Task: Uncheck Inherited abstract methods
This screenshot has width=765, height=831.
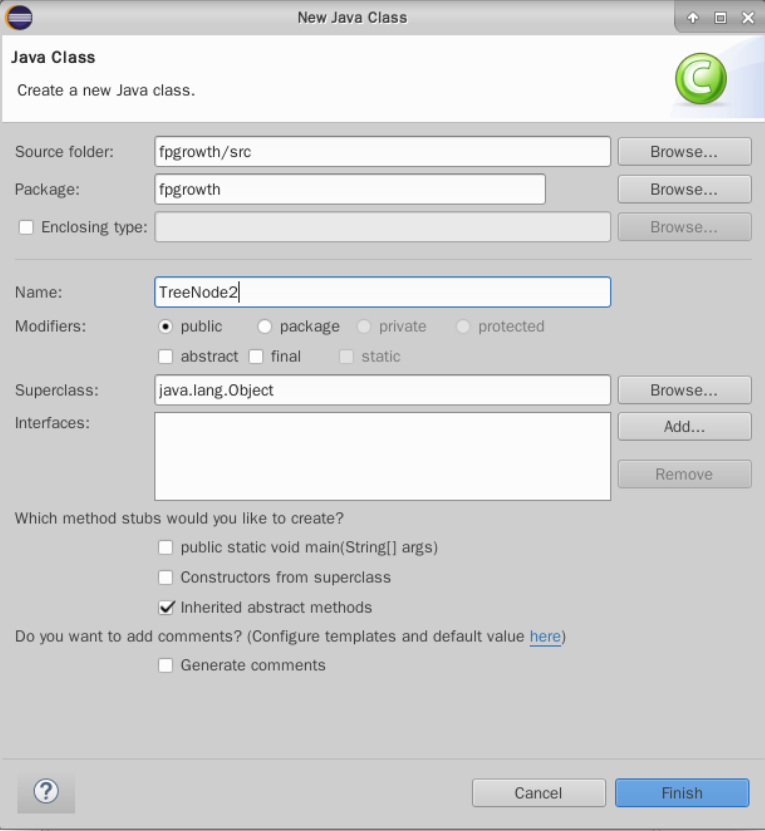Action: click(x=166, y=607)
